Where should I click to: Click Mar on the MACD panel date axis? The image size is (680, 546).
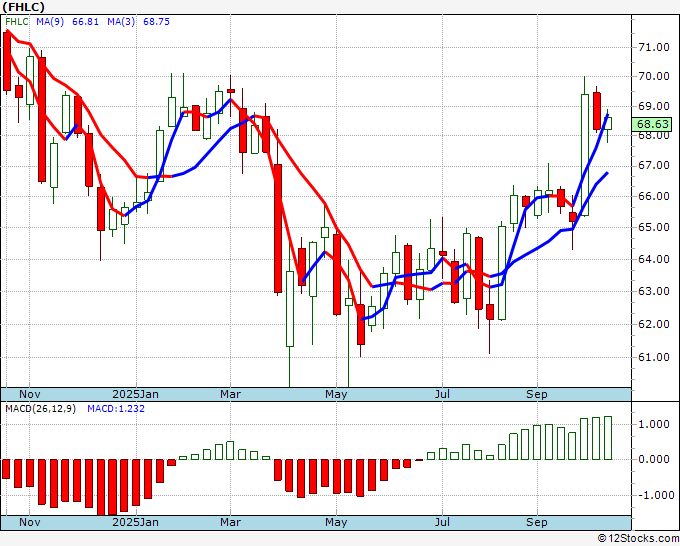pos(230,522)
